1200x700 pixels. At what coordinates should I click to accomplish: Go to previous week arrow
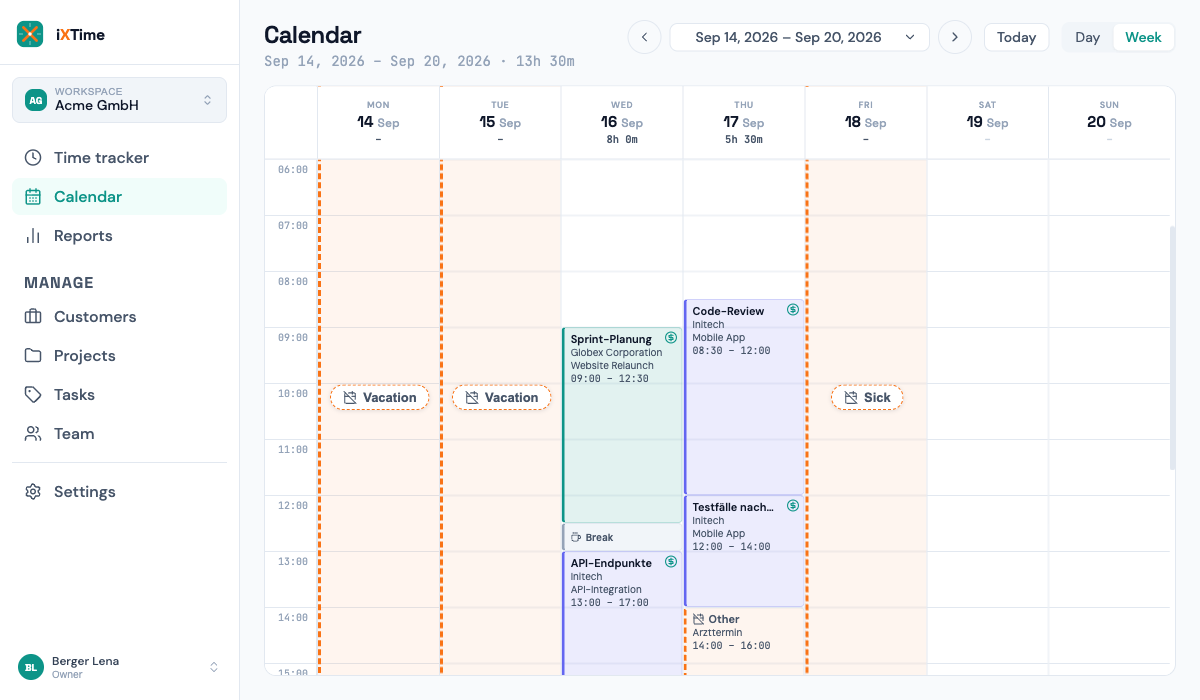tap(644, 37)
